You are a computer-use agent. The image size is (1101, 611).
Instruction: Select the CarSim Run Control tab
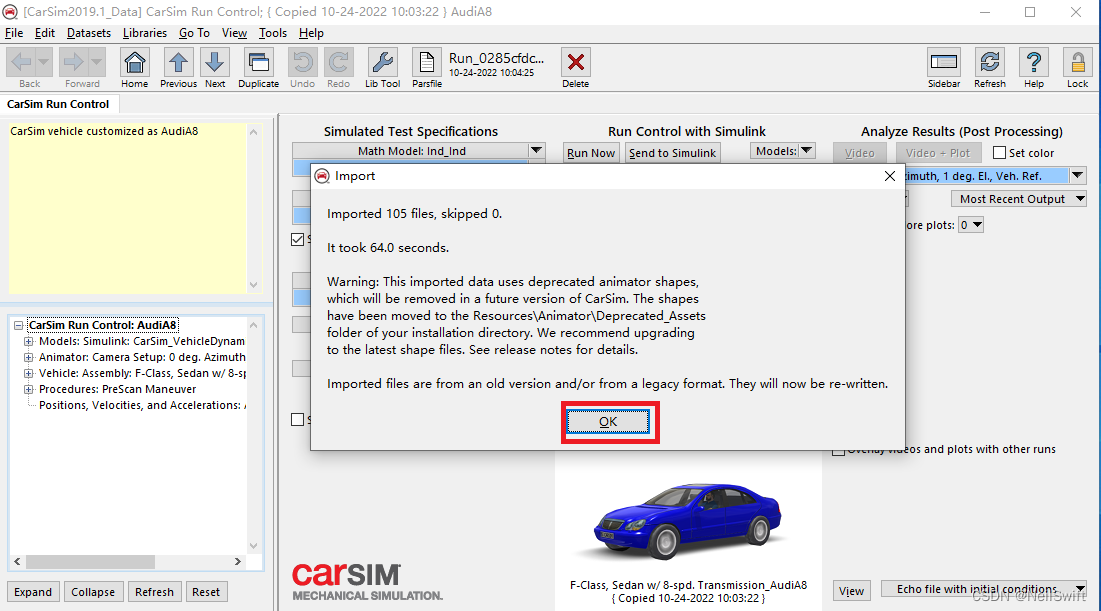pyautogui.click(x=58, y=104)
